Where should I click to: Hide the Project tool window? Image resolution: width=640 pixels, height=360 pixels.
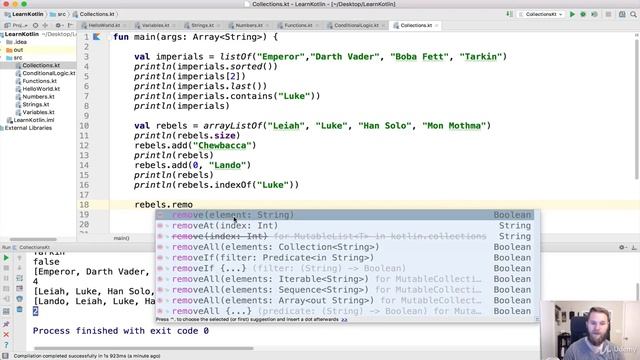coord(71,25)
